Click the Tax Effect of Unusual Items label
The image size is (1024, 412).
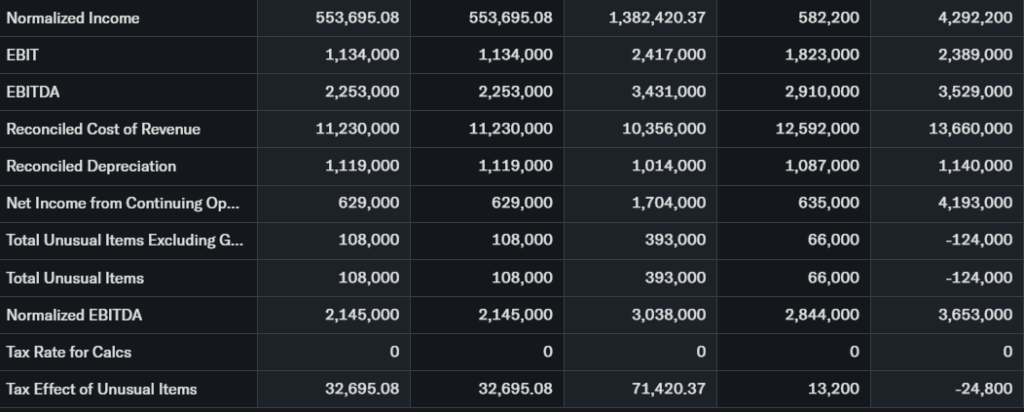102,389
